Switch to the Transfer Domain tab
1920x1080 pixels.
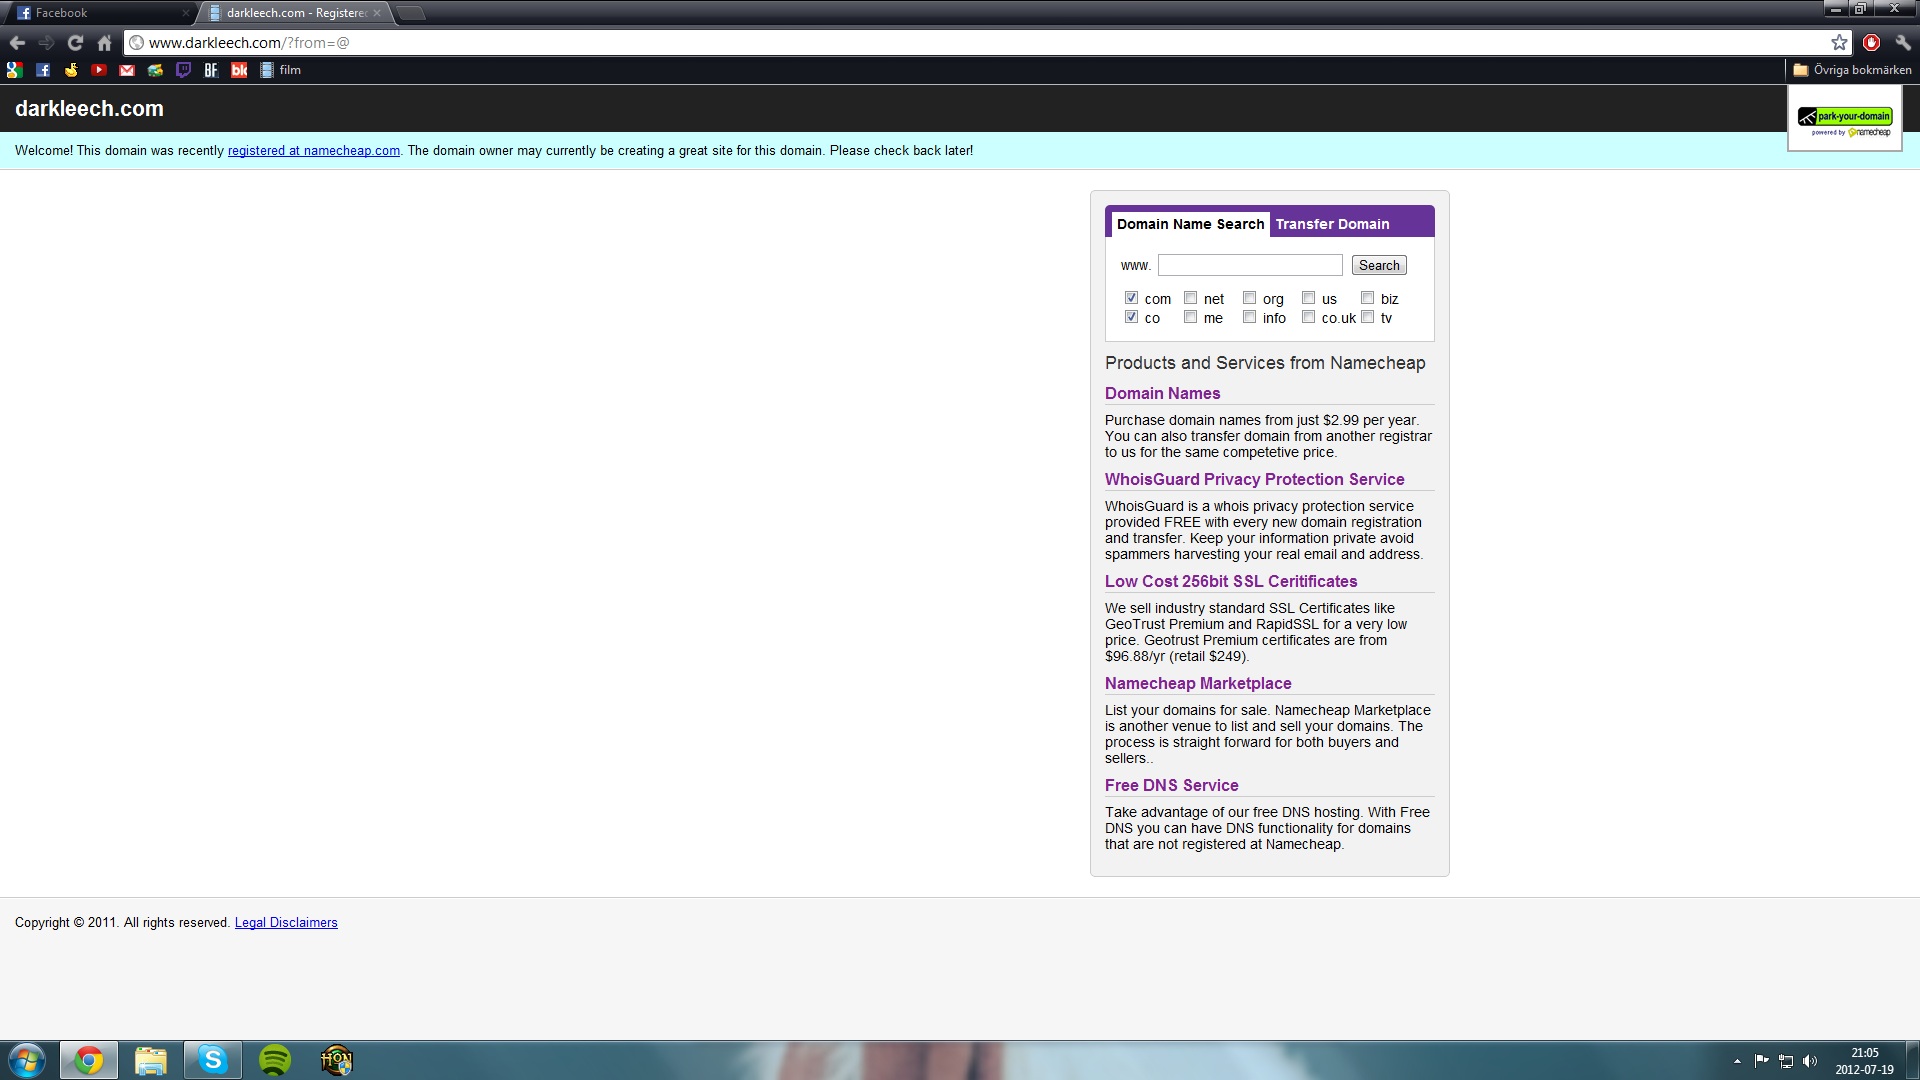(1332, 224)
